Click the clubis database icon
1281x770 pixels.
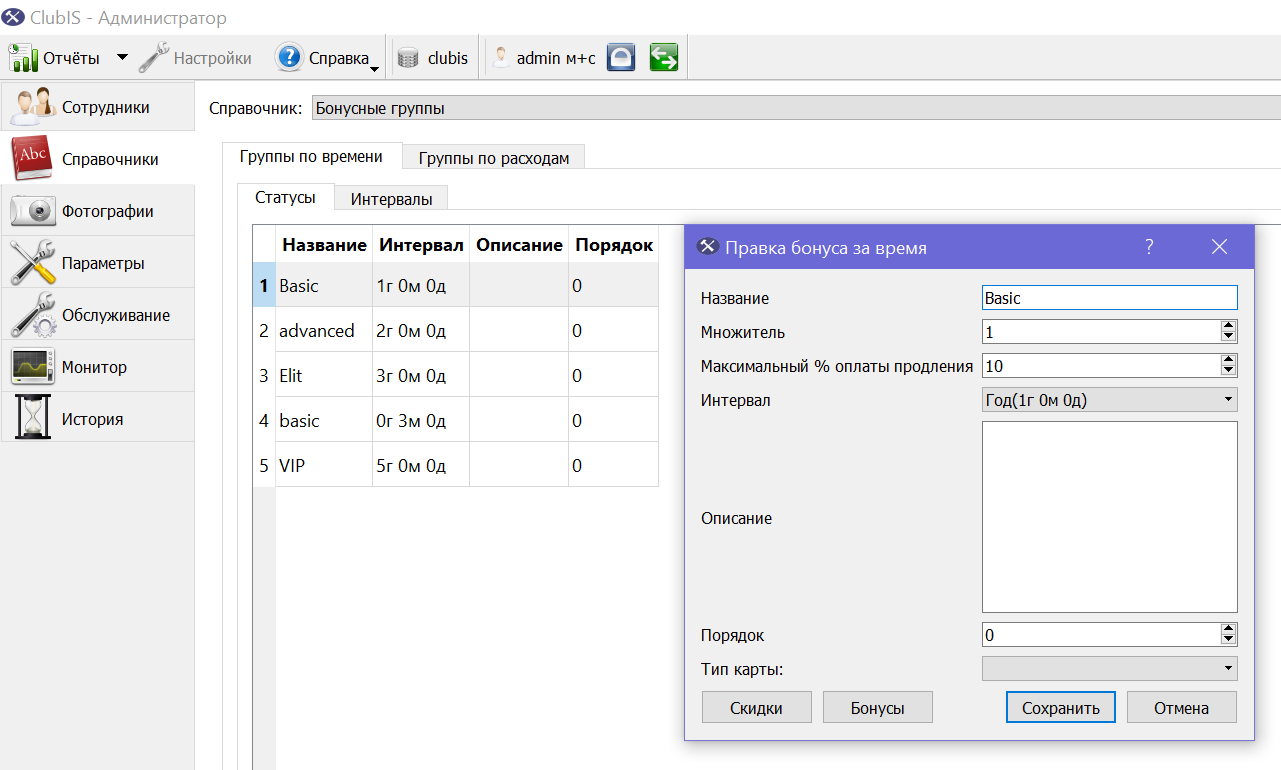(x=407, y=58)
